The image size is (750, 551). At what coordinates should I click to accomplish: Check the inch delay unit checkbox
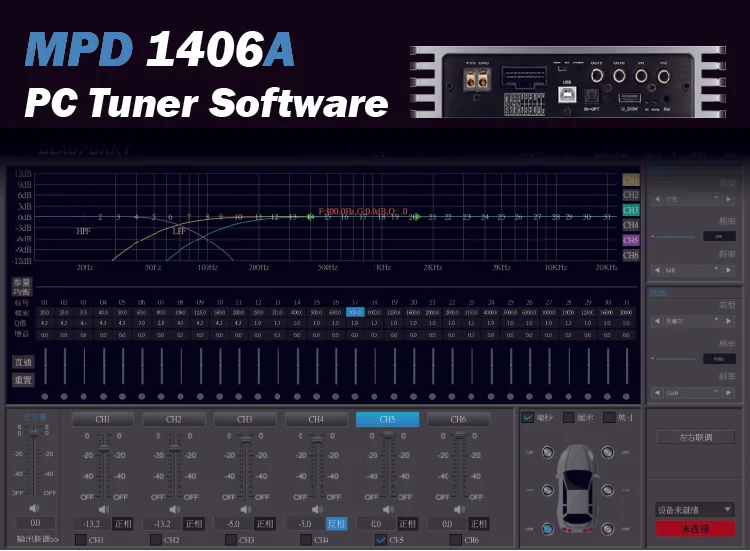609,417
